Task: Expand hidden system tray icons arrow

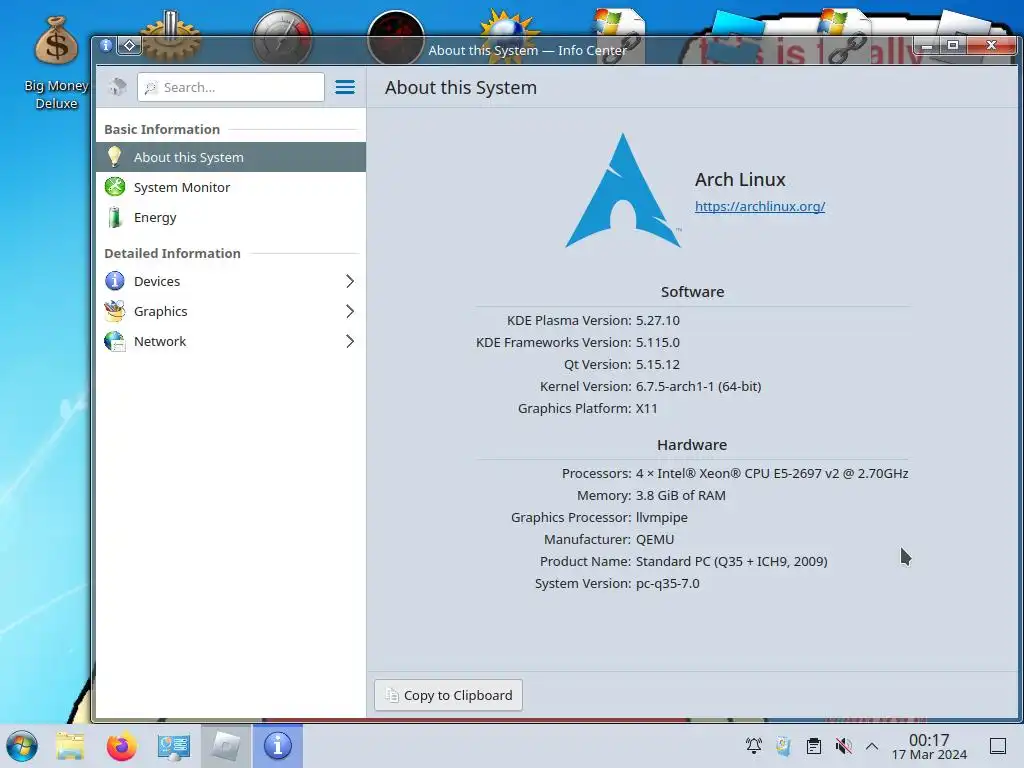Action: [x=872, y=746]
